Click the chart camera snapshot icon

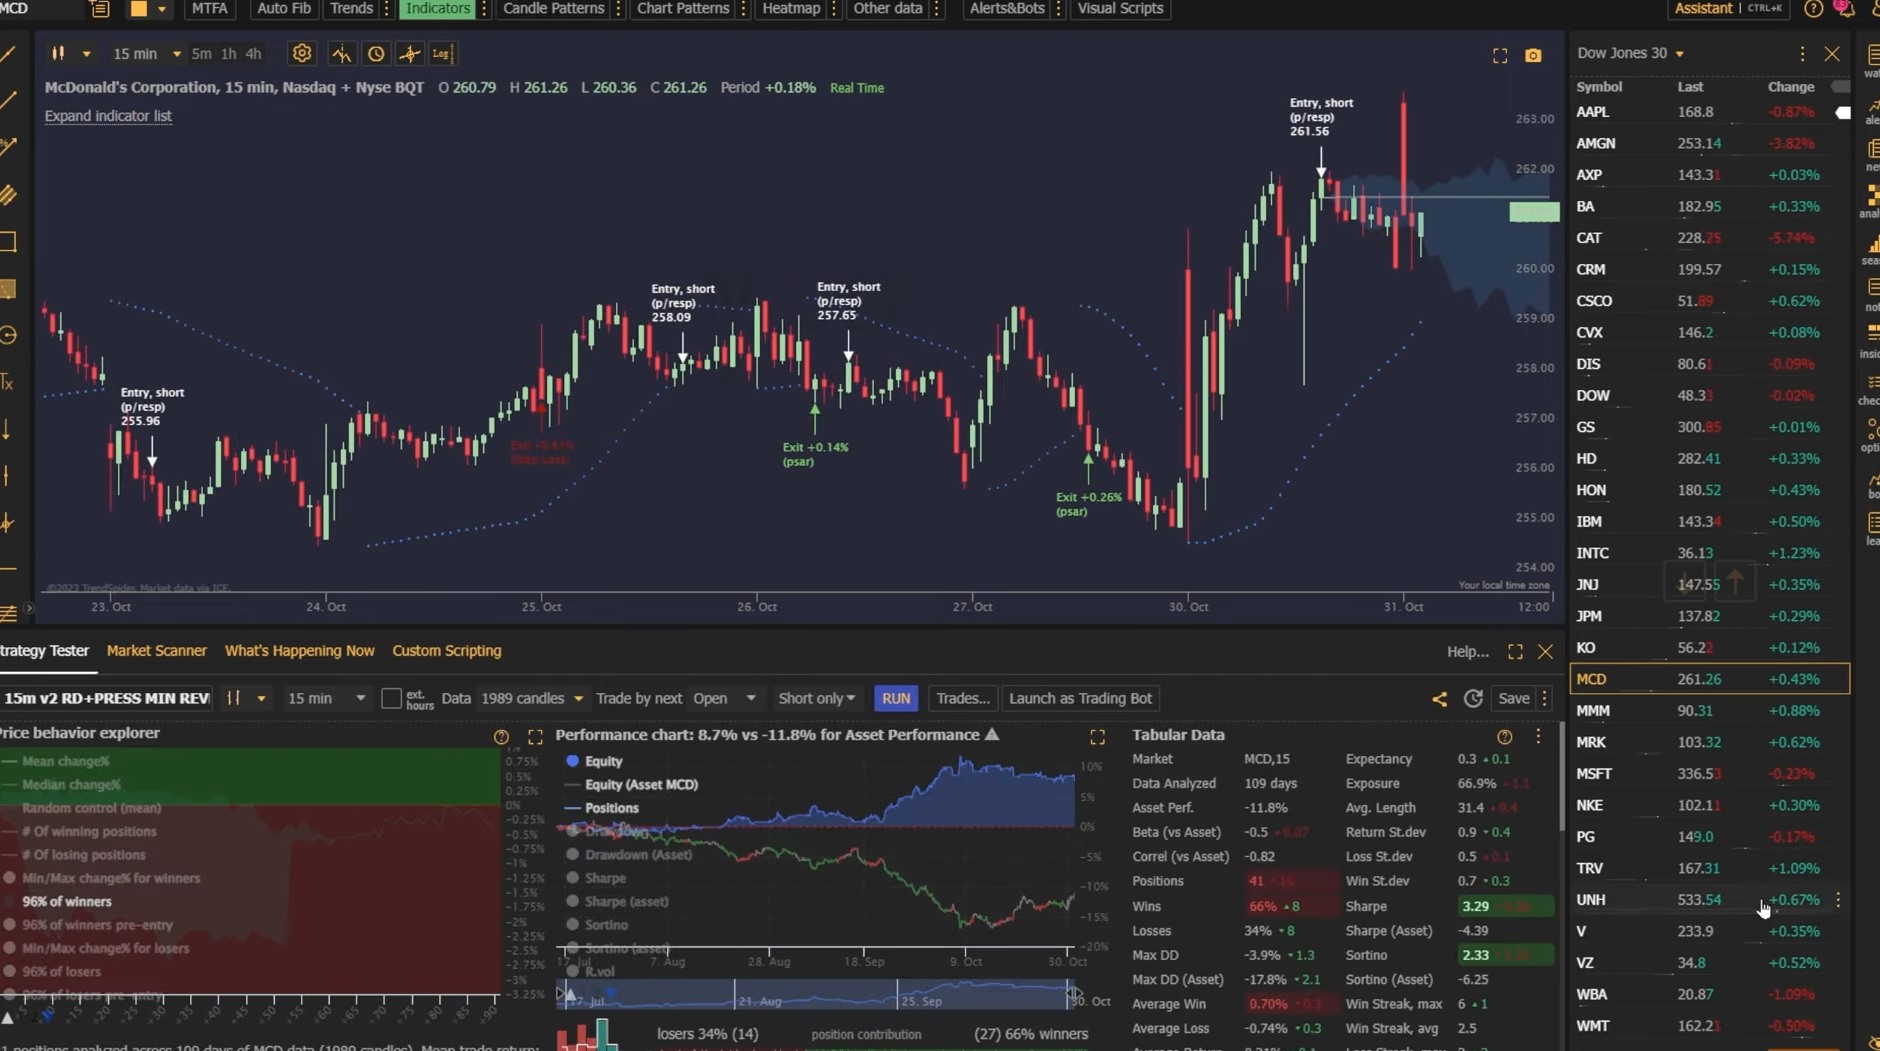tap(1533, 55)
